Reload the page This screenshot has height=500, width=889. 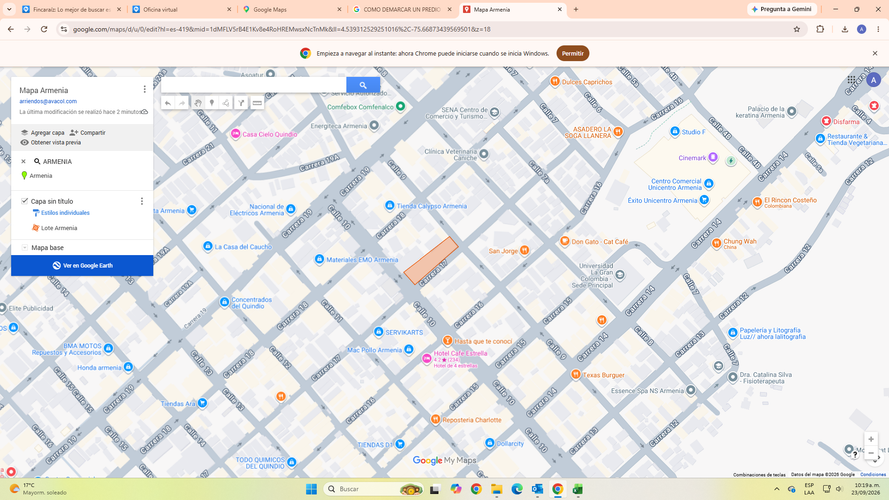pyautogui.click(x=44, y=29)
